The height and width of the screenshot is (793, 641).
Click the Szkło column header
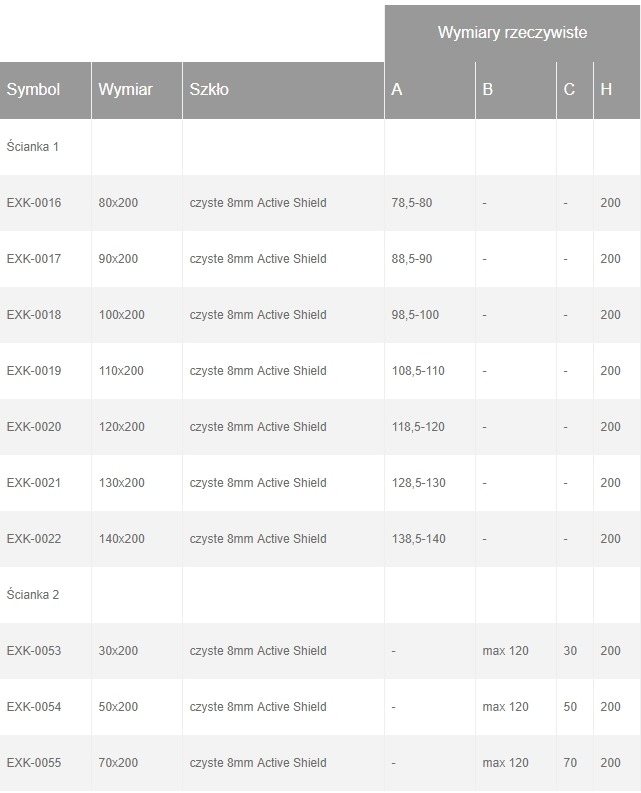(x=209, y=89)
